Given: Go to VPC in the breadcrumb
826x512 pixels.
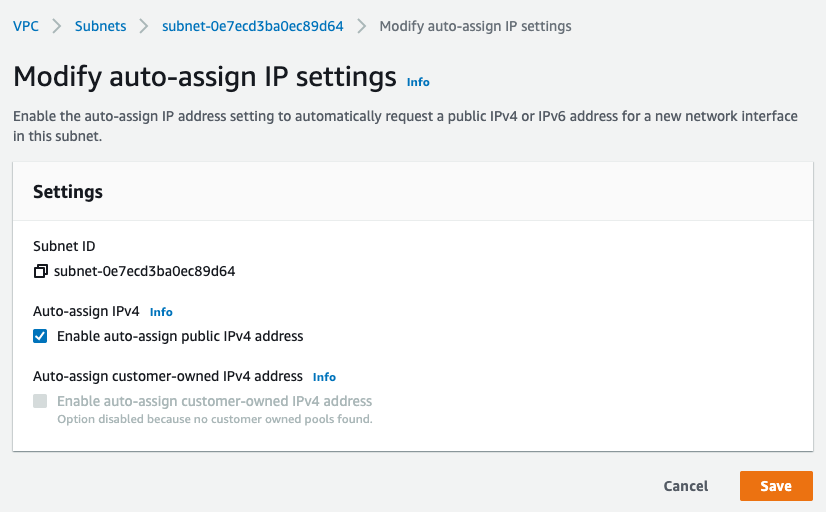Looking at the screenshot, I should coord(26,26).
